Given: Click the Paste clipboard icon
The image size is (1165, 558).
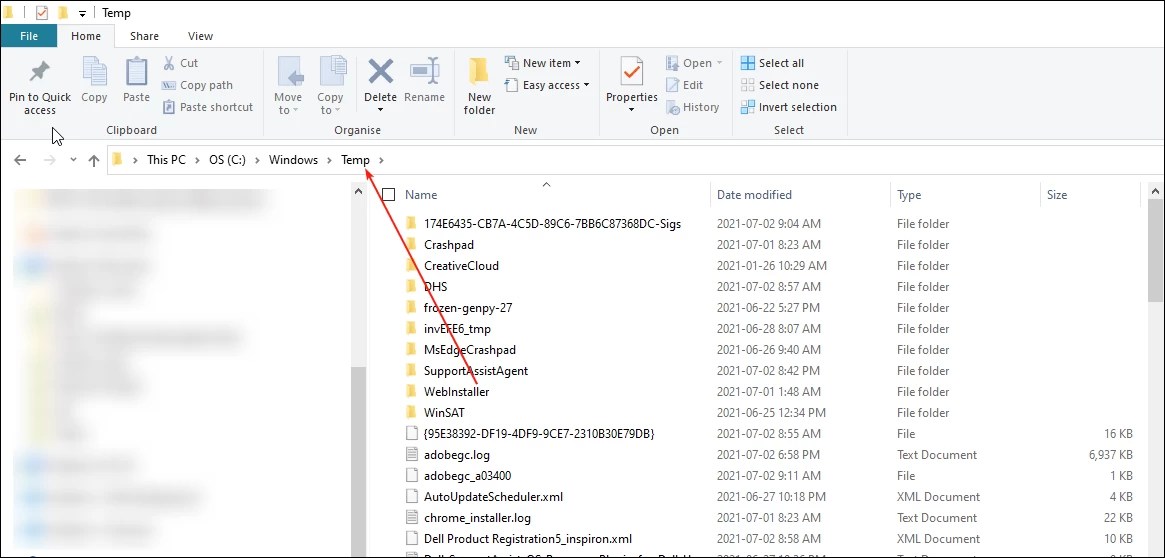Looking at the screenshot, I should click(137, 72).
